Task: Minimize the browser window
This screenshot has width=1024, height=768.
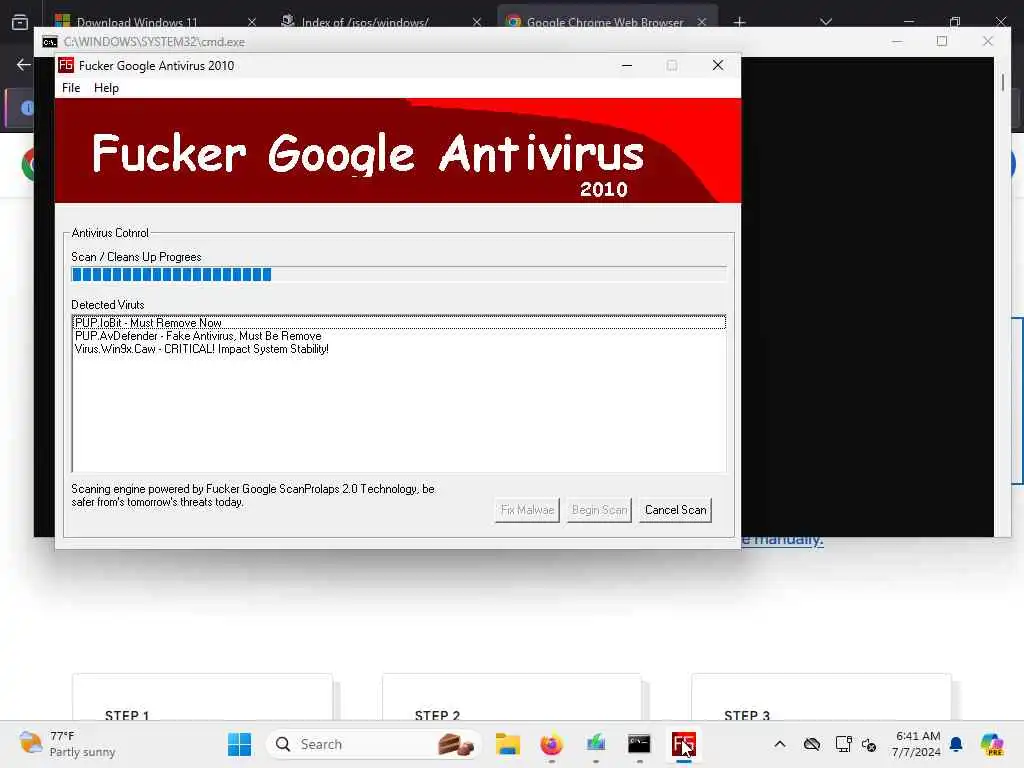Action: [908, 22]
